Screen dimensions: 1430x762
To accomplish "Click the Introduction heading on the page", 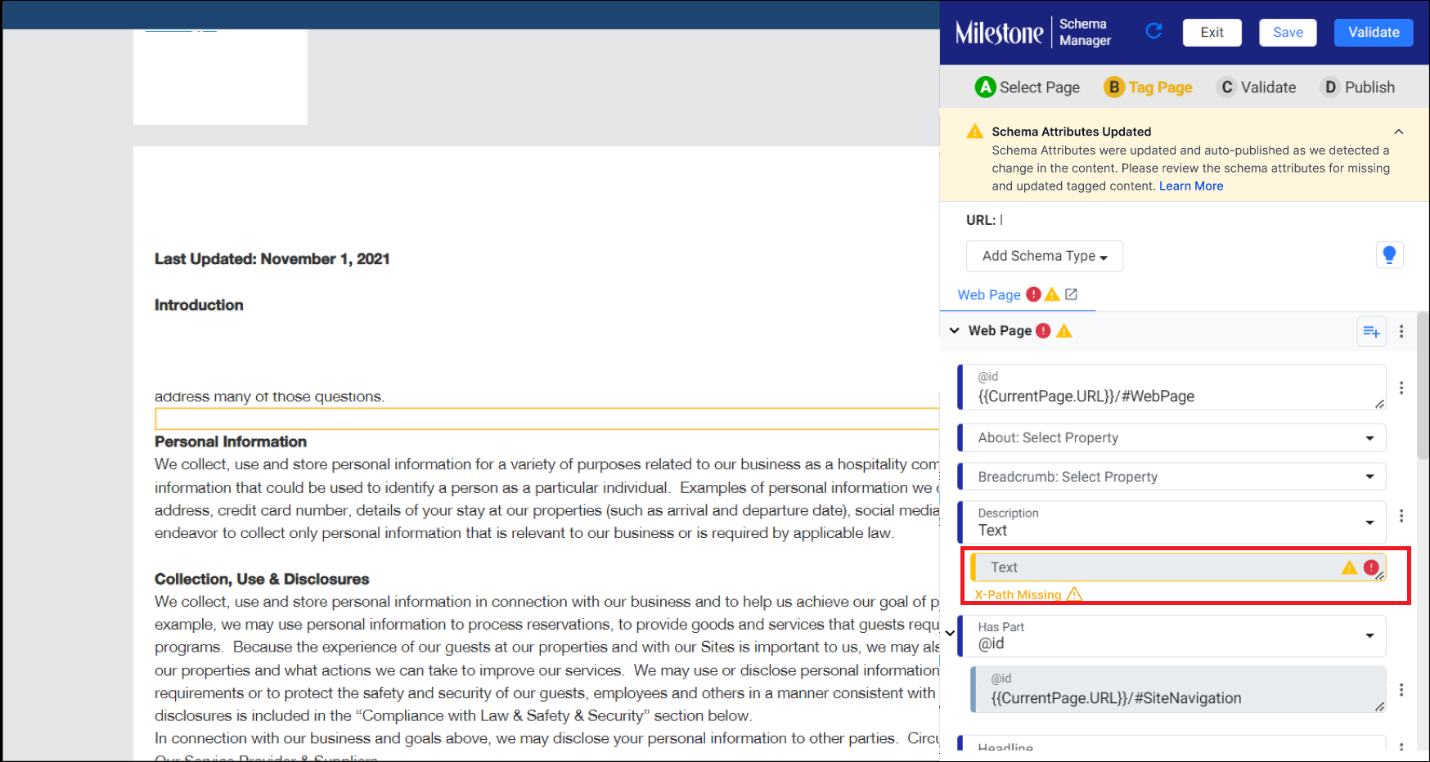I will pos(199,305).
